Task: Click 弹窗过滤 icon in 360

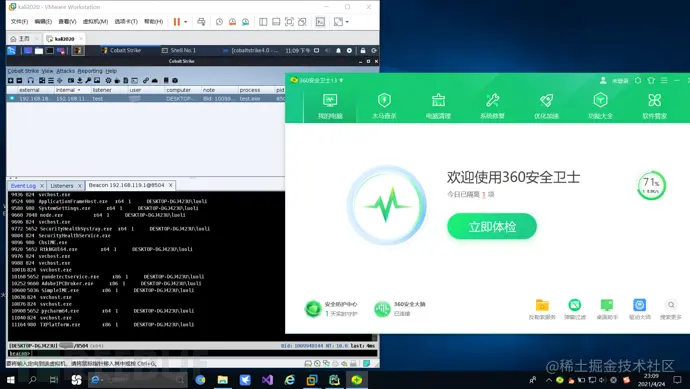Action: 575,305
